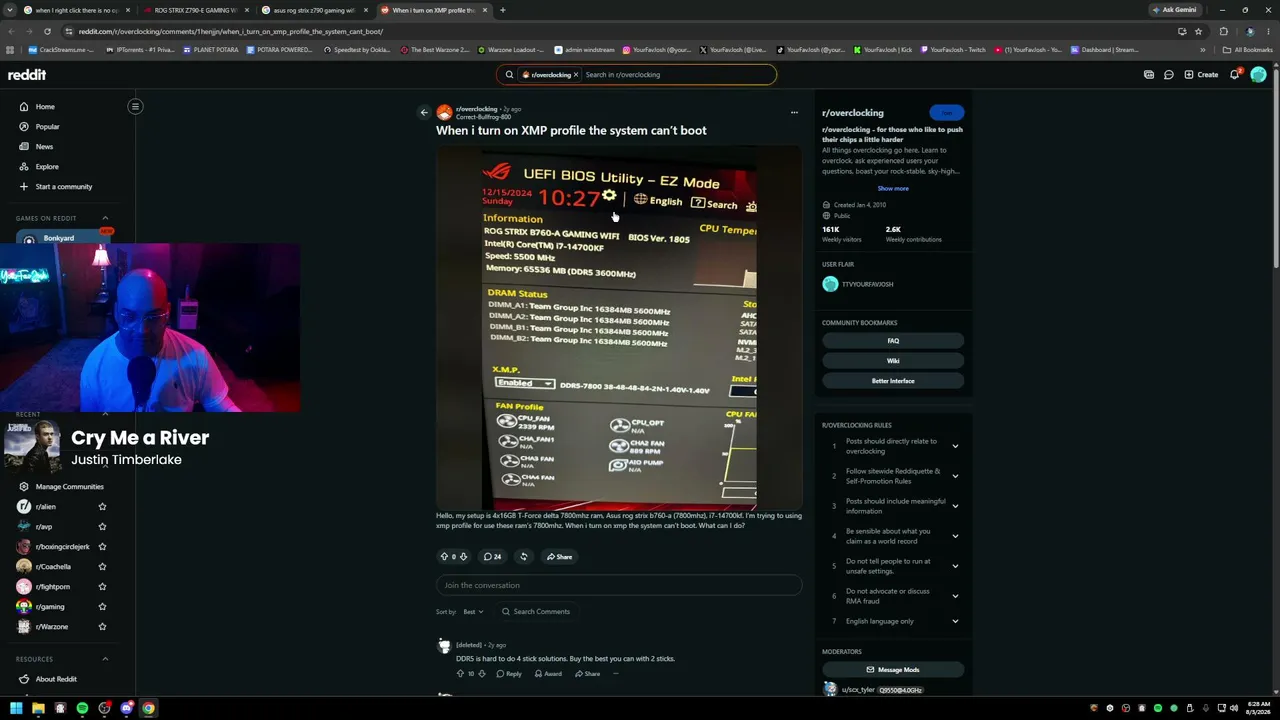Click the post's crosspost icon button

(x=523, y=557)
